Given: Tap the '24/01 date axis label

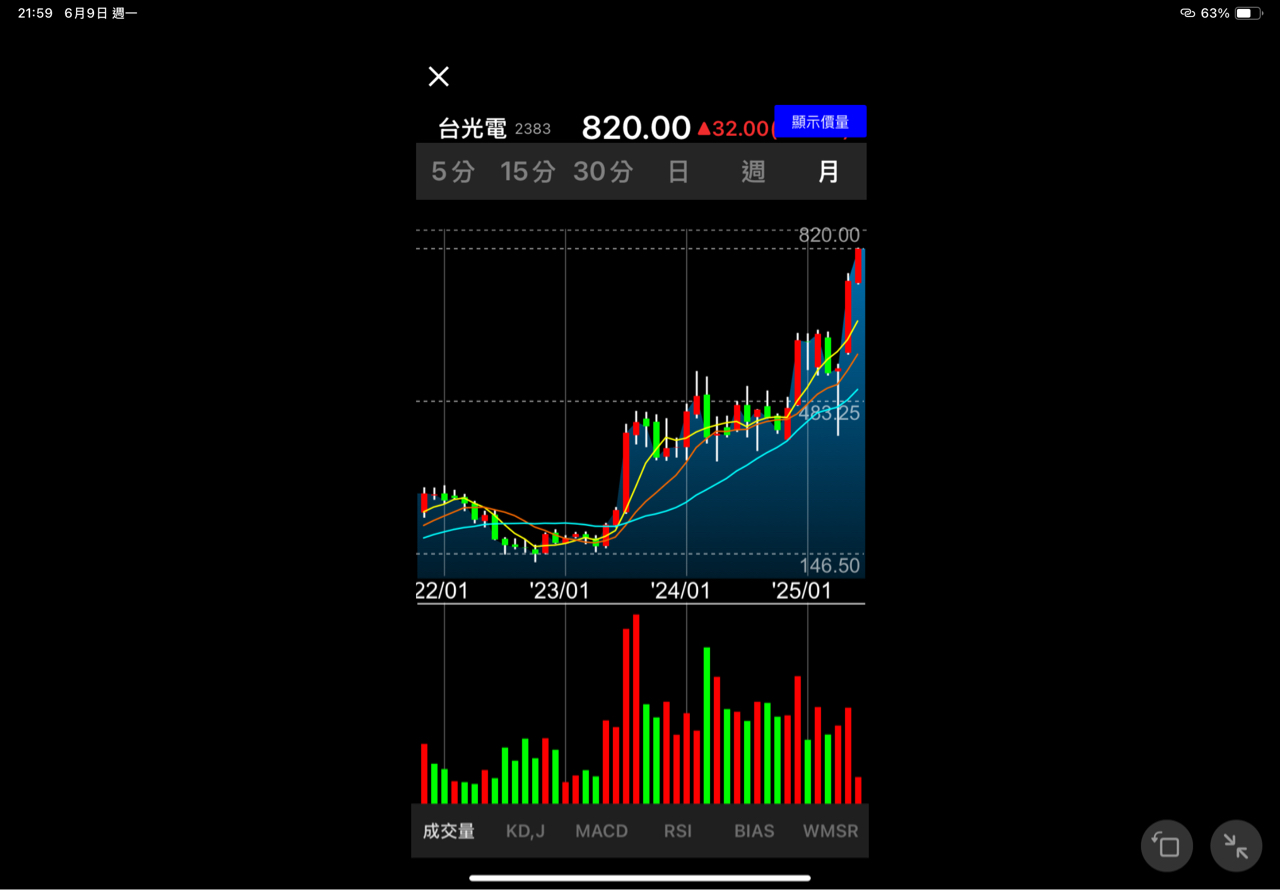Looking at the screenshot, I should (x=680, y=590).
